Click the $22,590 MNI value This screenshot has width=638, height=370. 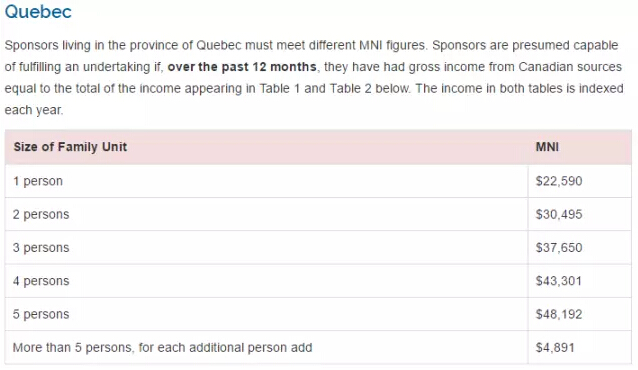[559, 181]
